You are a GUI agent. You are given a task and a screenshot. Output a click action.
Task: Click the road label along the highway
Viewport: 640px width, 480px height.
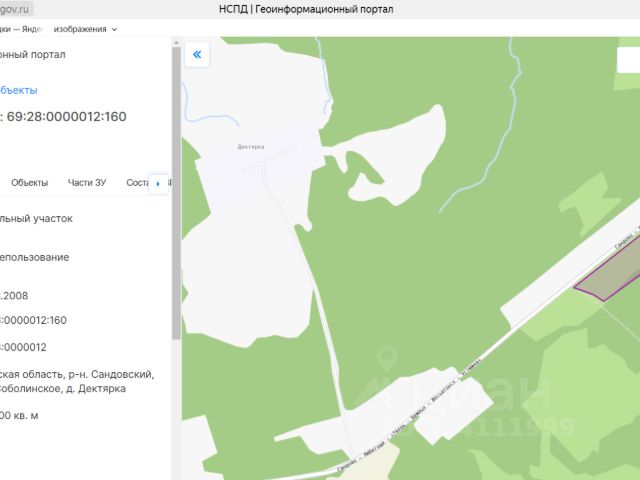pyautogui.click(x=409, y=416)
